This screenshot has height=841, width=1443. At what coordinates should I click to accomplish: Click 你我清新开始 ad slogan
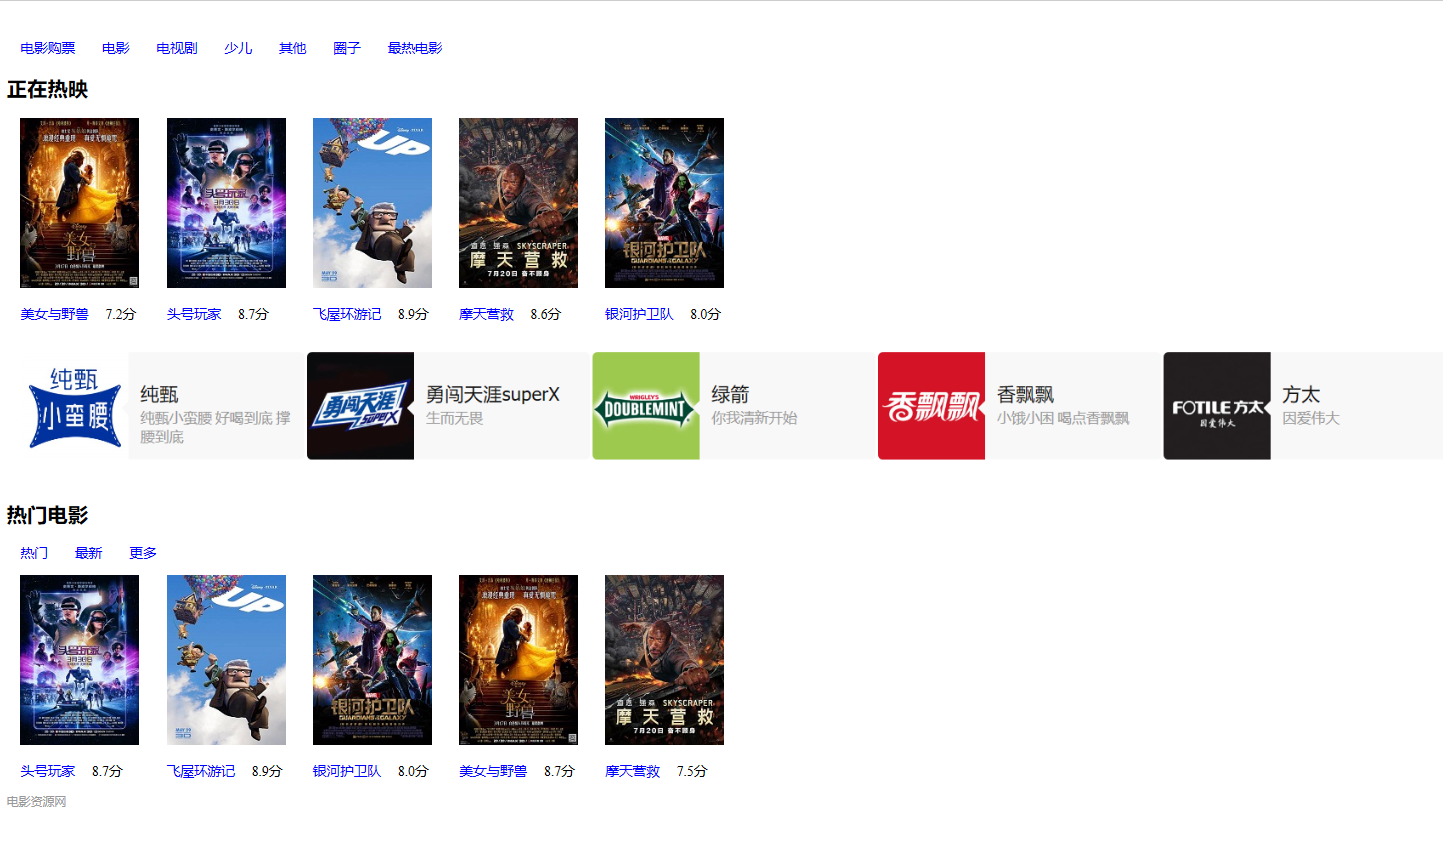(754, 418)
